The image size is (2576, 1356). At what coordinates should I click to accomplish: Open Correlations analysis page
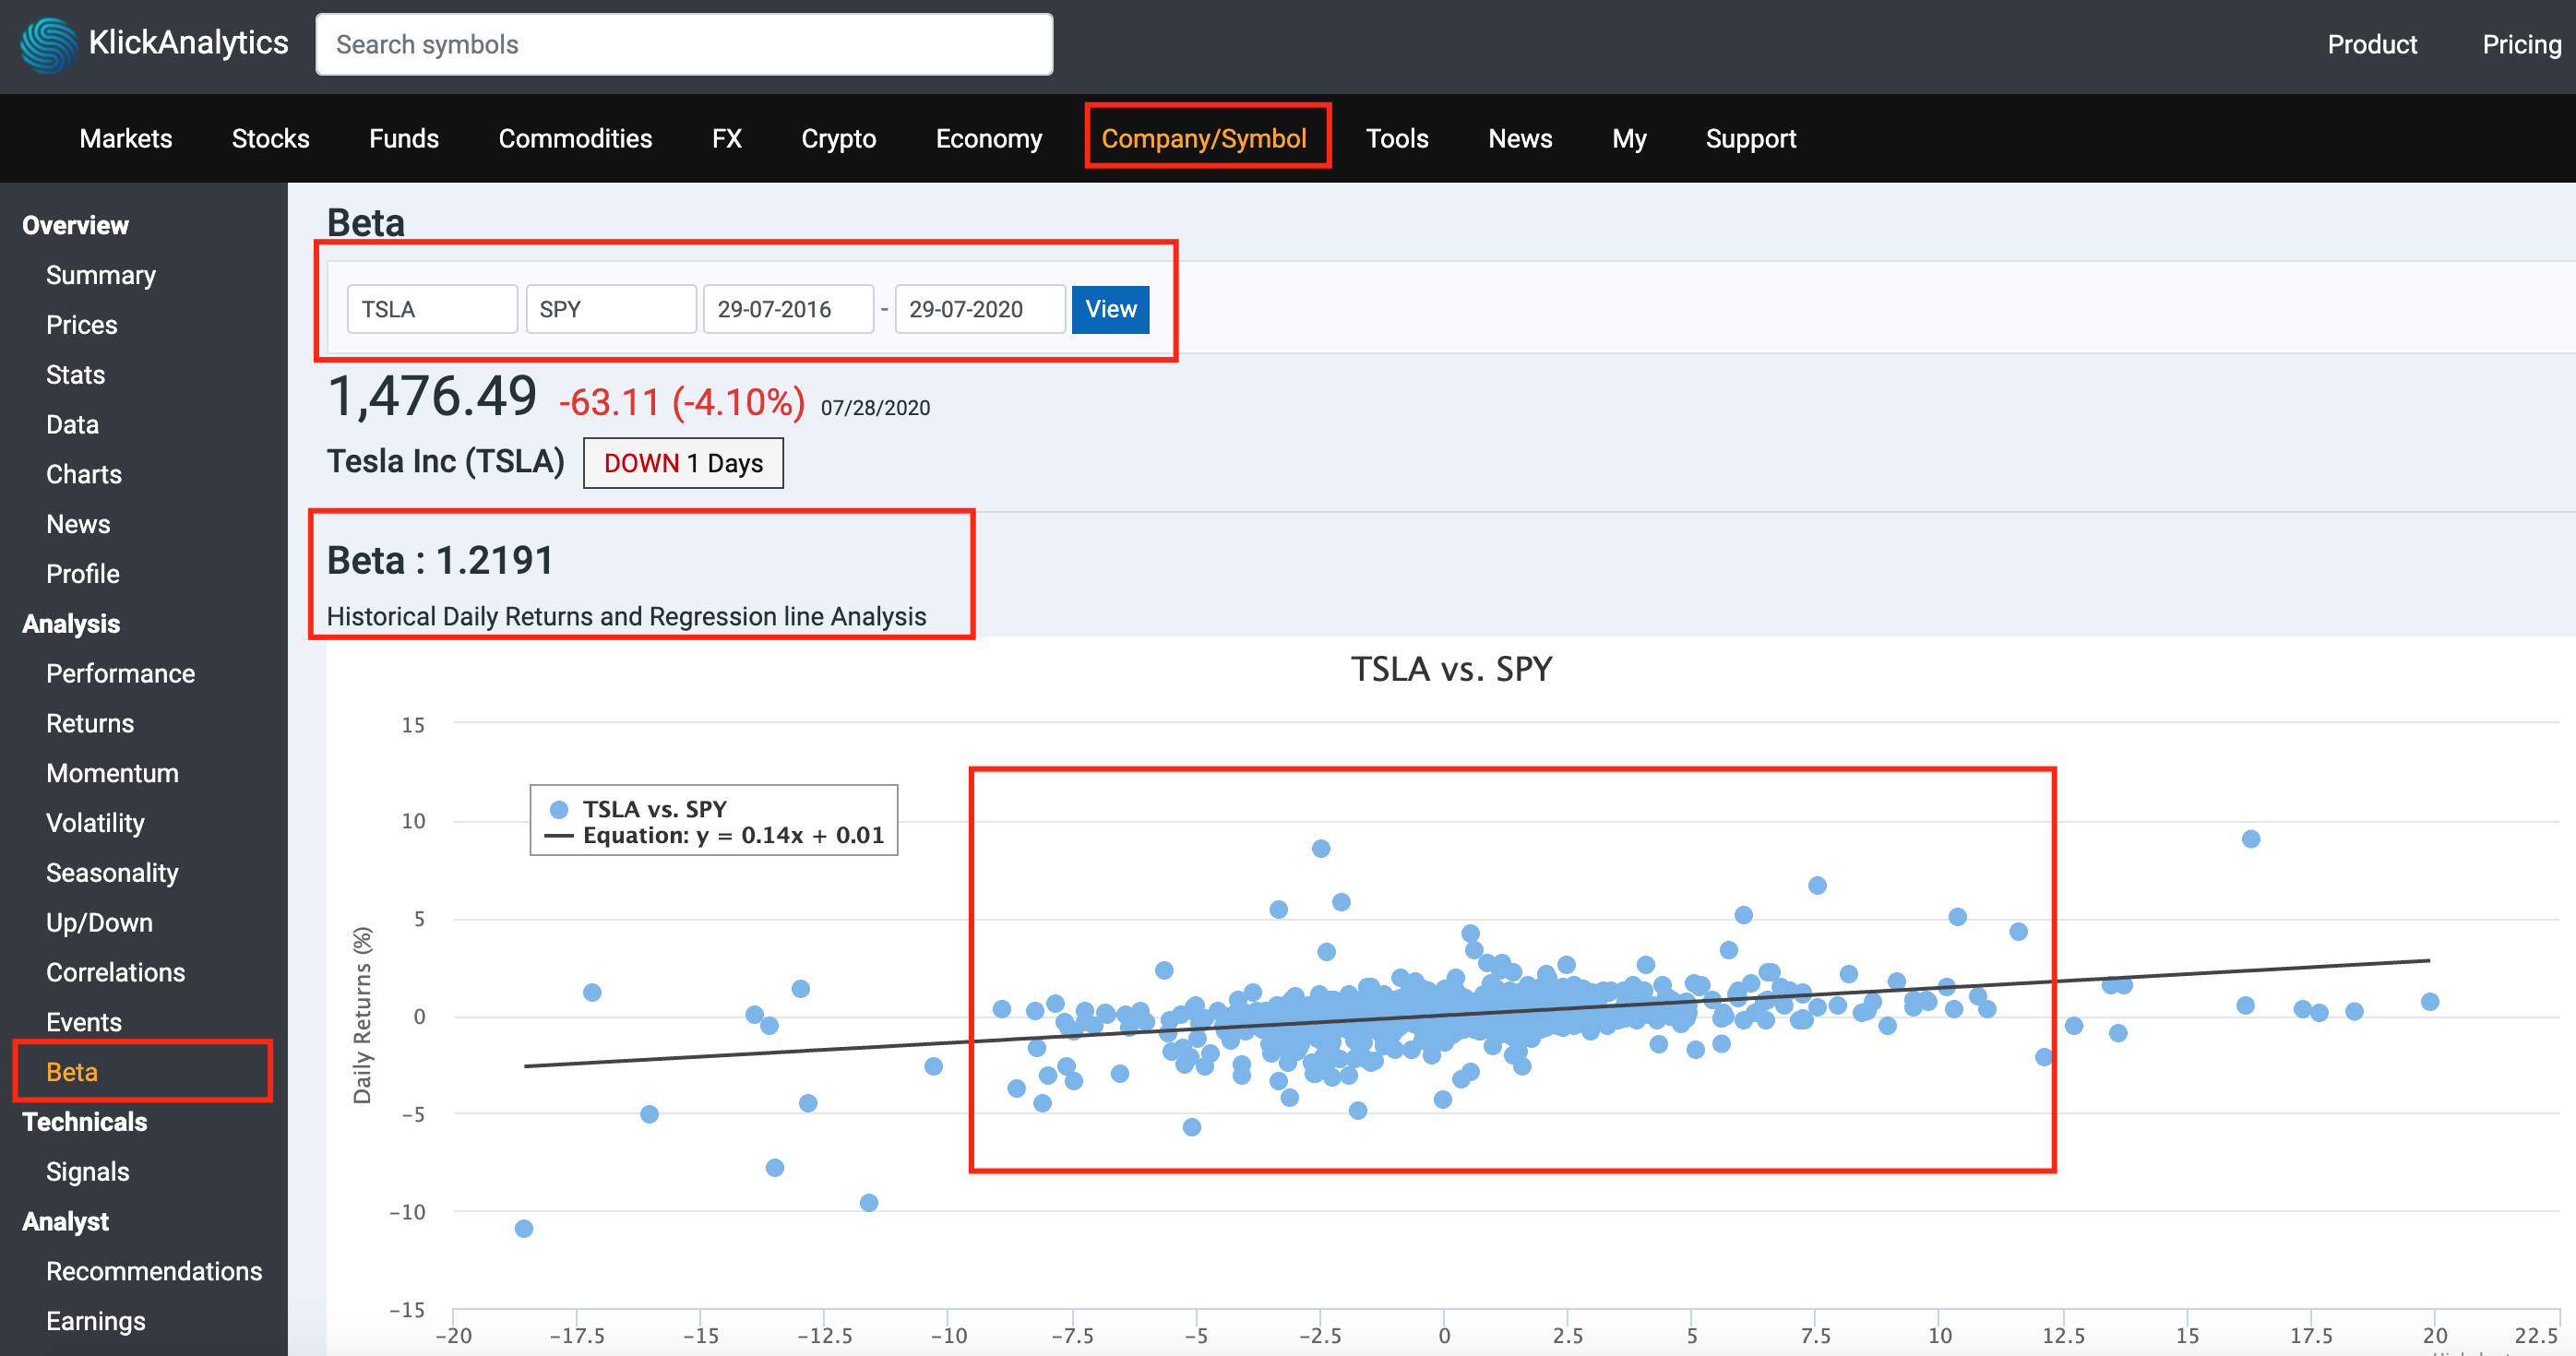pos(115,972)
